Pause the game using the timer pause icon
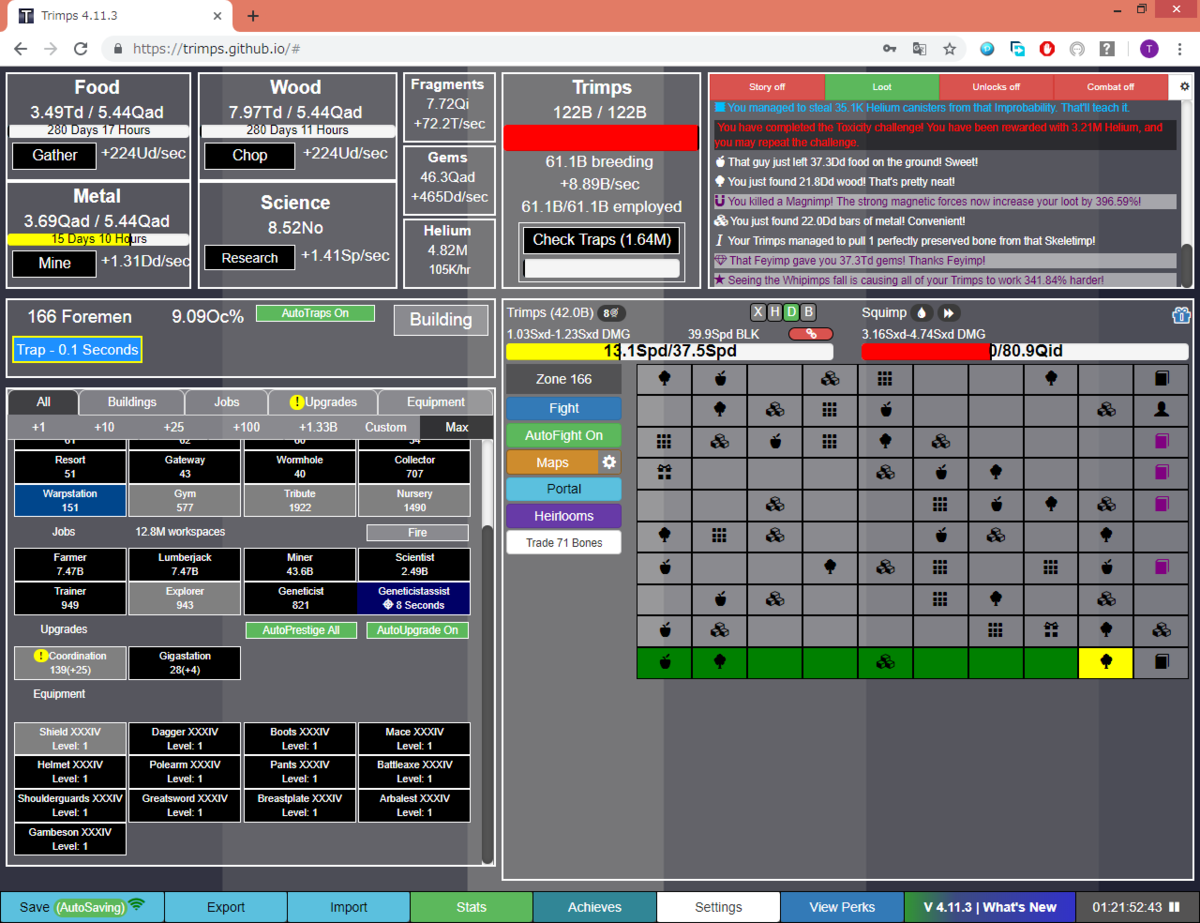This screenshot has height=923, width=1200. tap(1174, 907)
